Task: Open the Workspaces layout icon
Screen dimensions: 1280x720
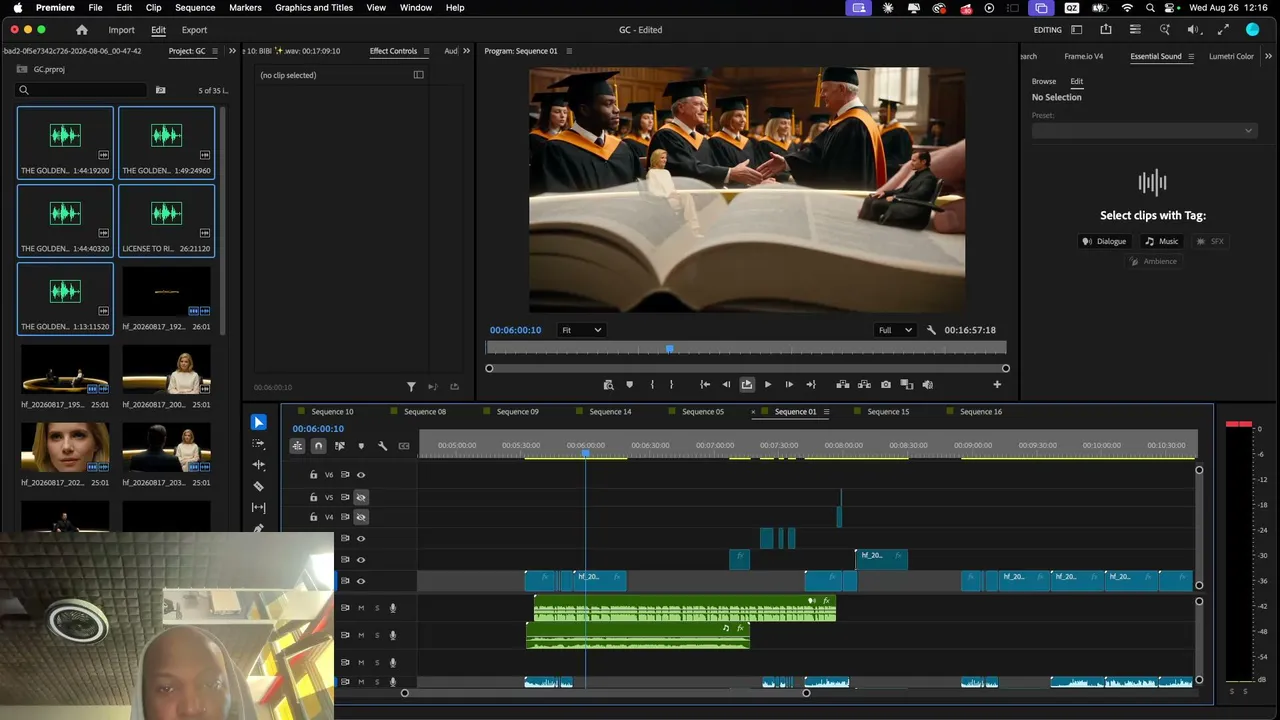Action: [1076, 30]
